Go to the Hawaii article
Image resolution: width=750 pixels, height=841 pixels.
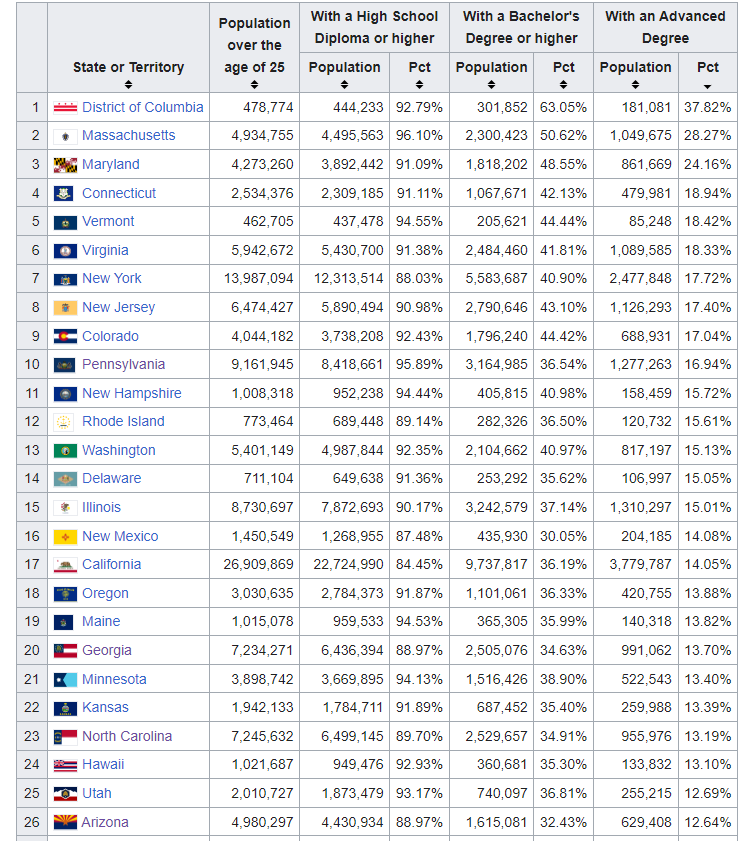[x=103, y=764]
